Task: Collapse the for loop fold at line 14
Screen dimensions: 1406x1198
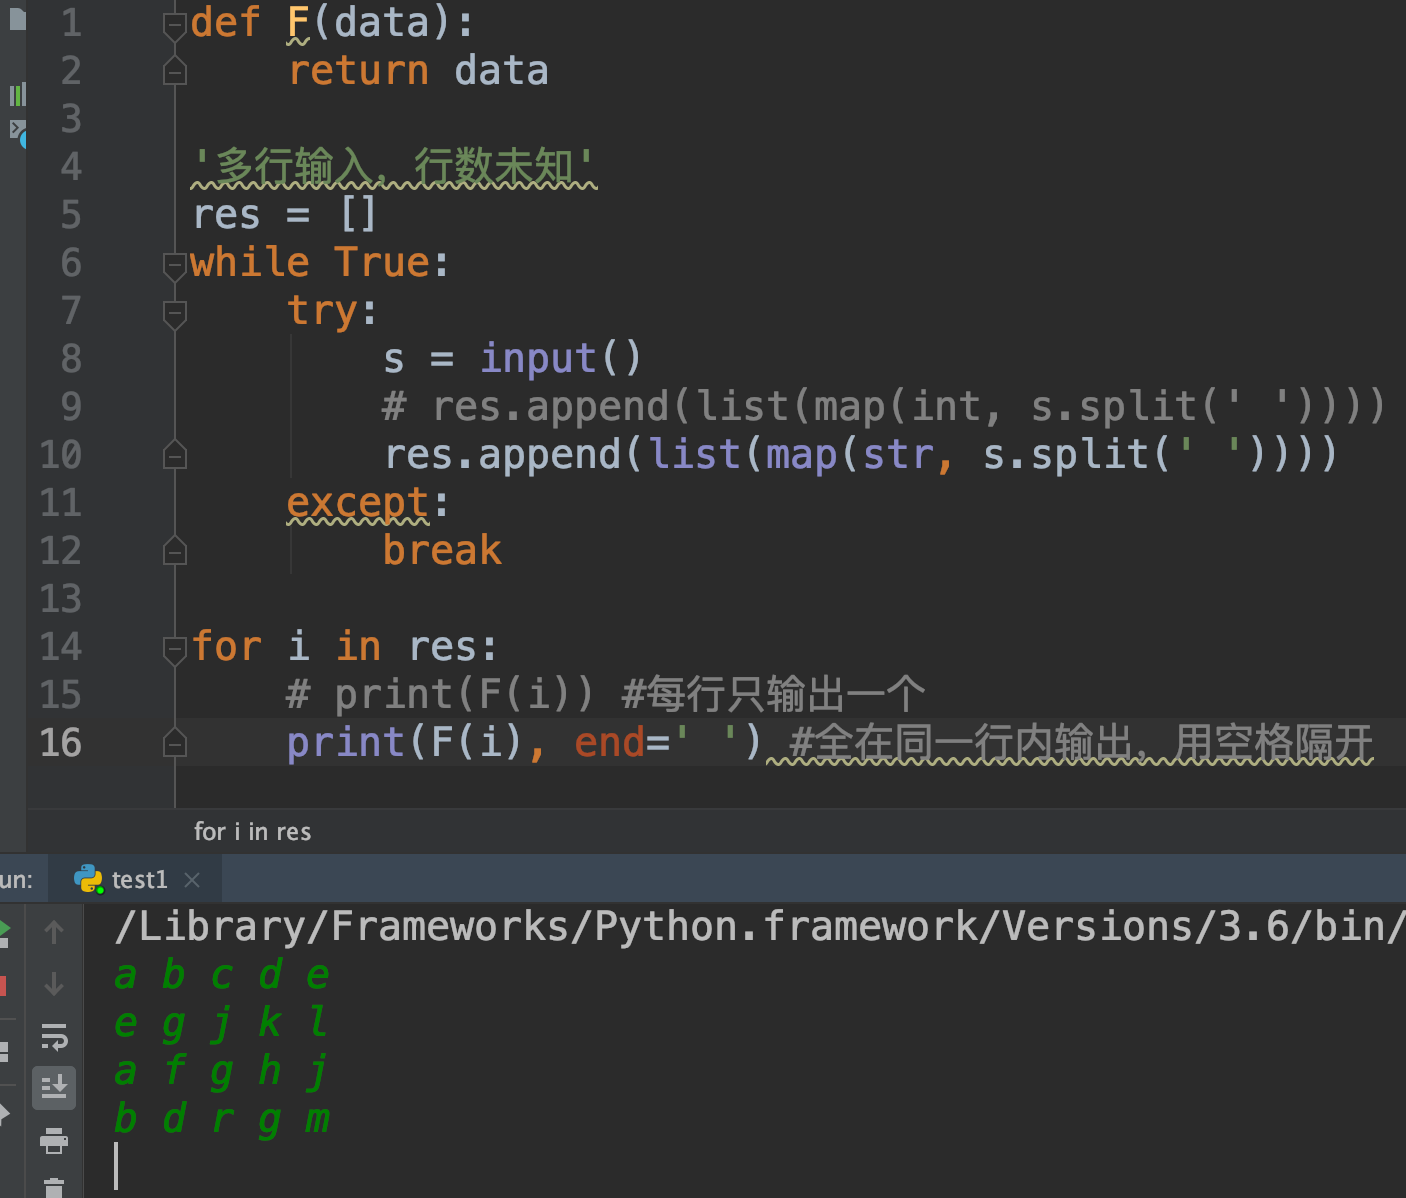Action: coord(174,647)
